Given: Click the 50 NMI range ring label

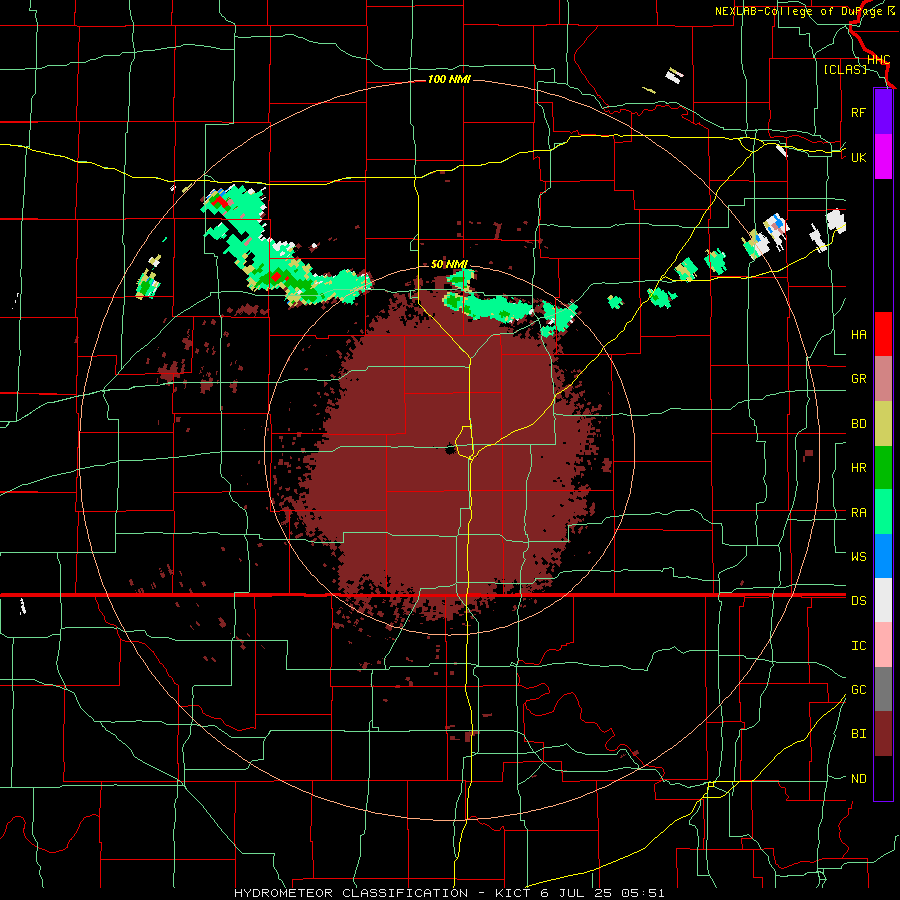Looking at the screenshot, I should click(x=449, y=264).
